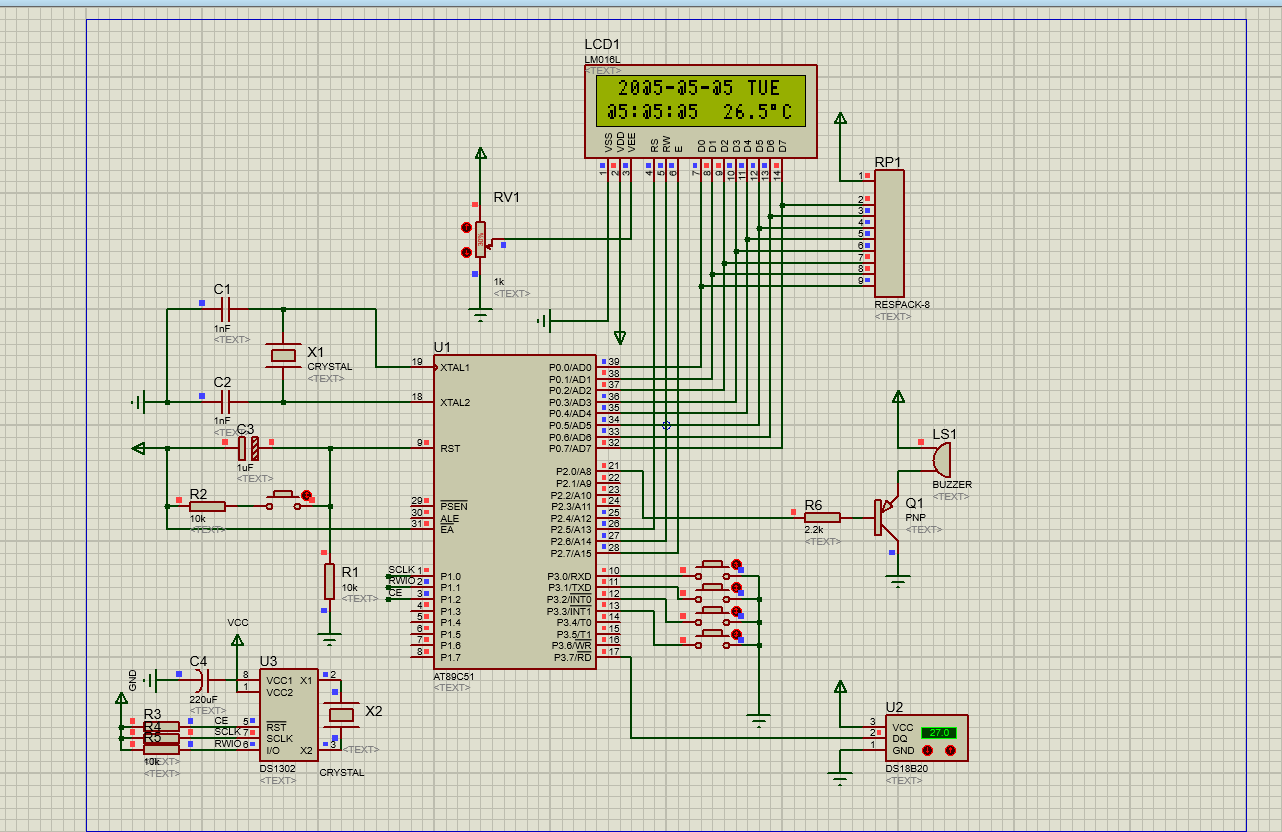Push the reset button next to R2
This screenshot has width=1282, height=832.
pos(283,499)
